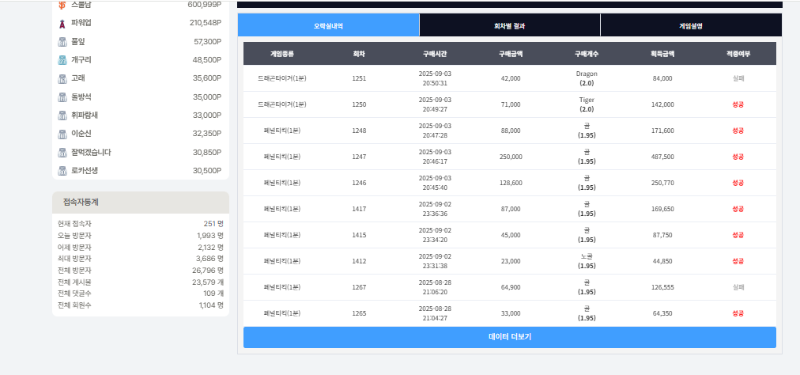This screenshot has width=800, height=375.
Task: Click the avatar icon next to 잘먹겠습니다
Action: (62, 152)
